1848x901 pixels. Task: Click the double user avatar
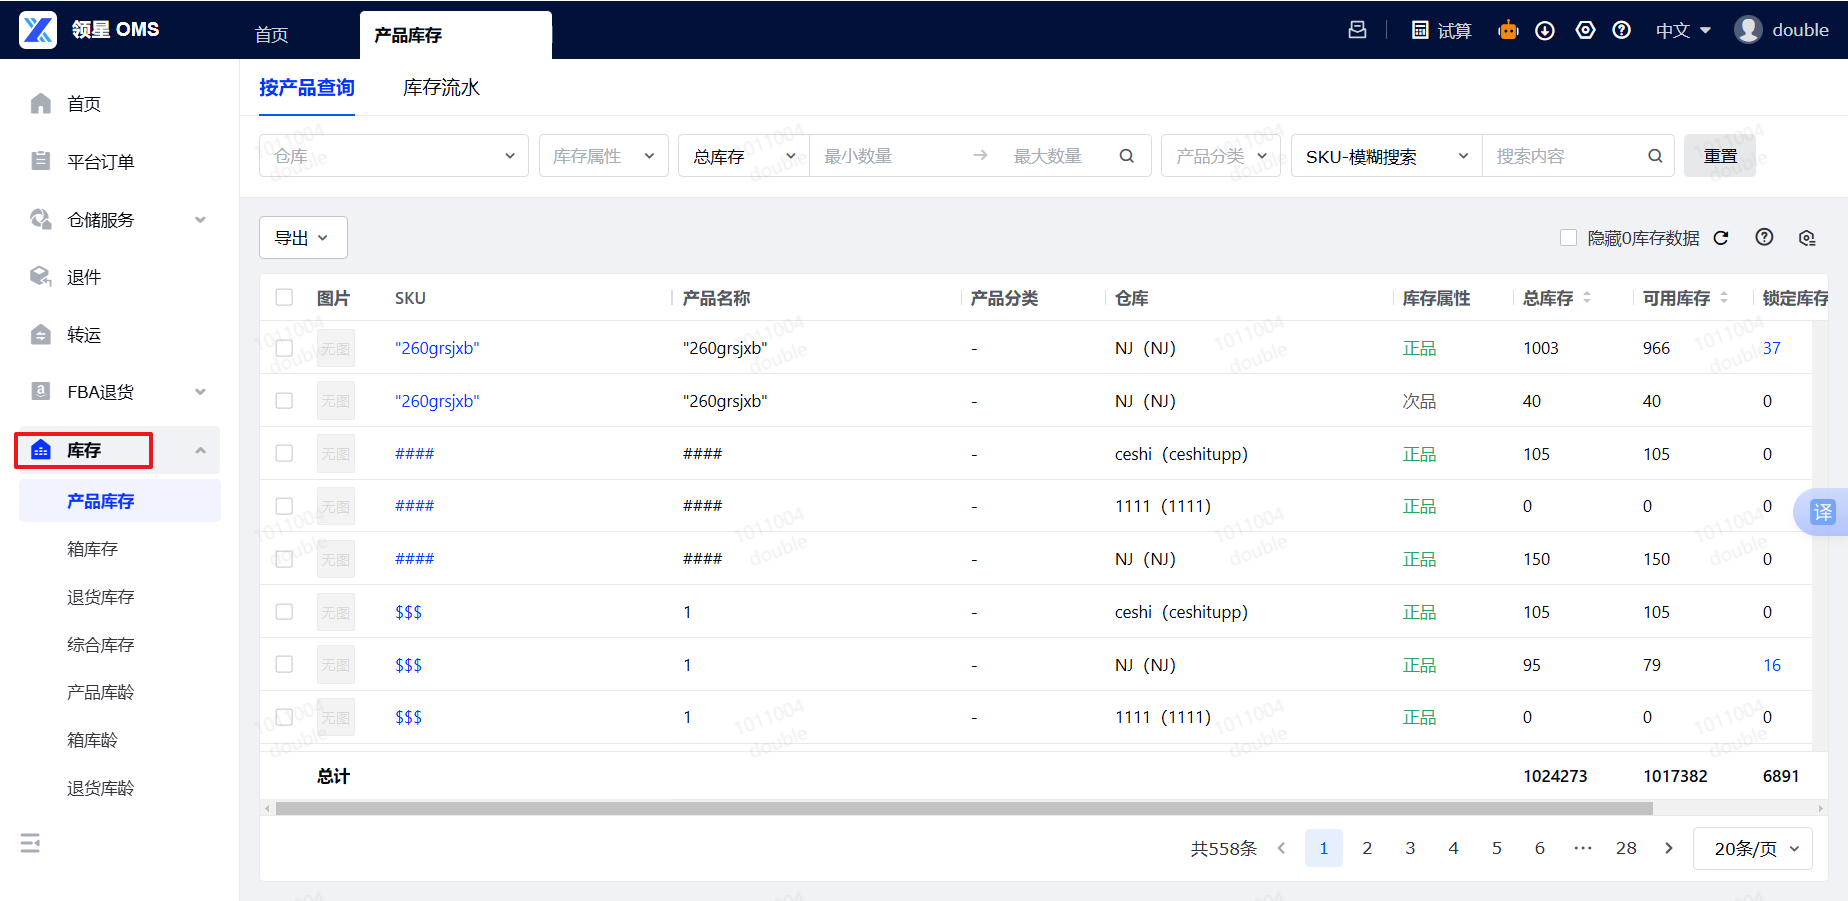click(1748, 30)
